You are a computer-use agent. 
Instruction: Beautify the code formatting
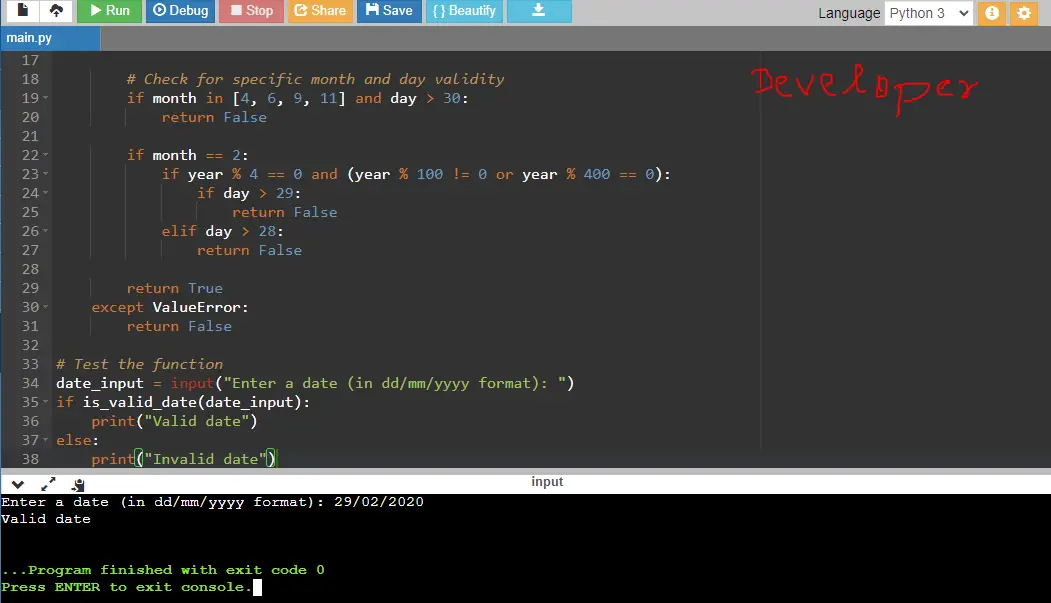tap(464, 11)
